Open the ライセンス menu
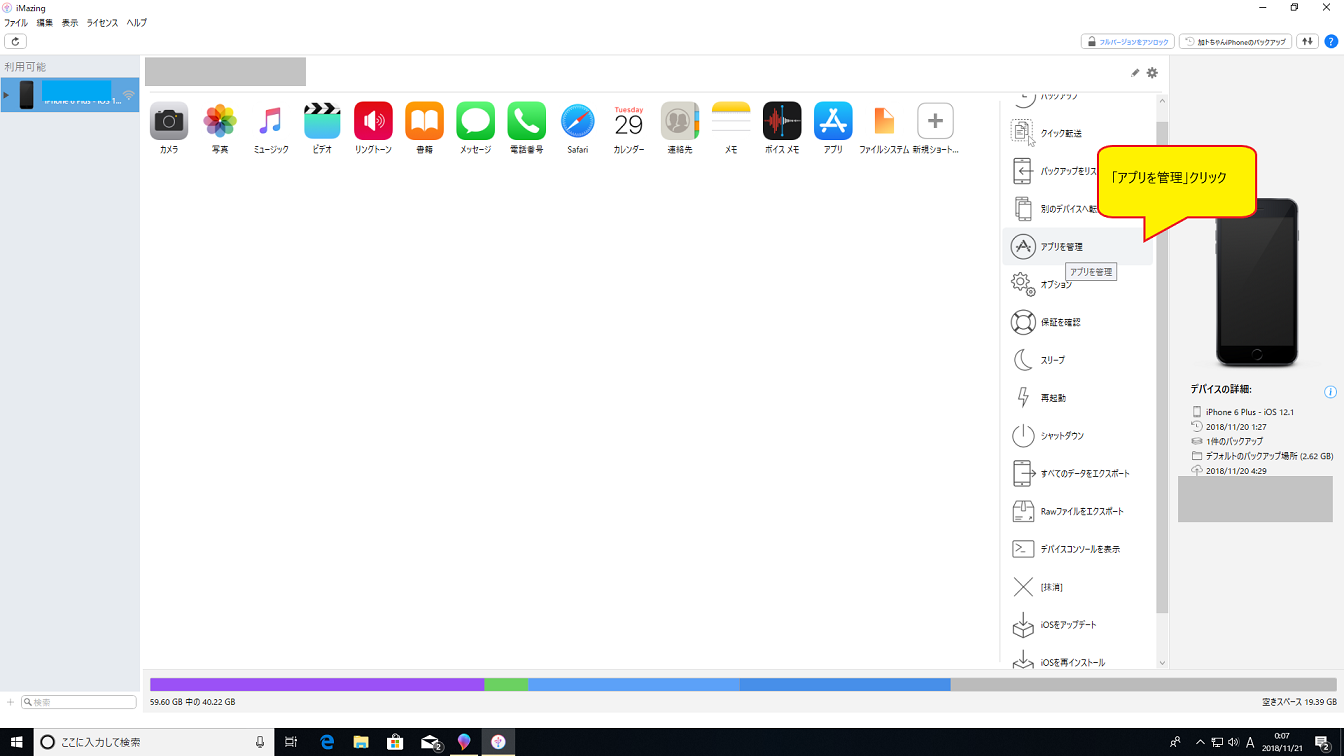1344x756 pixels. tap(102, 23)
